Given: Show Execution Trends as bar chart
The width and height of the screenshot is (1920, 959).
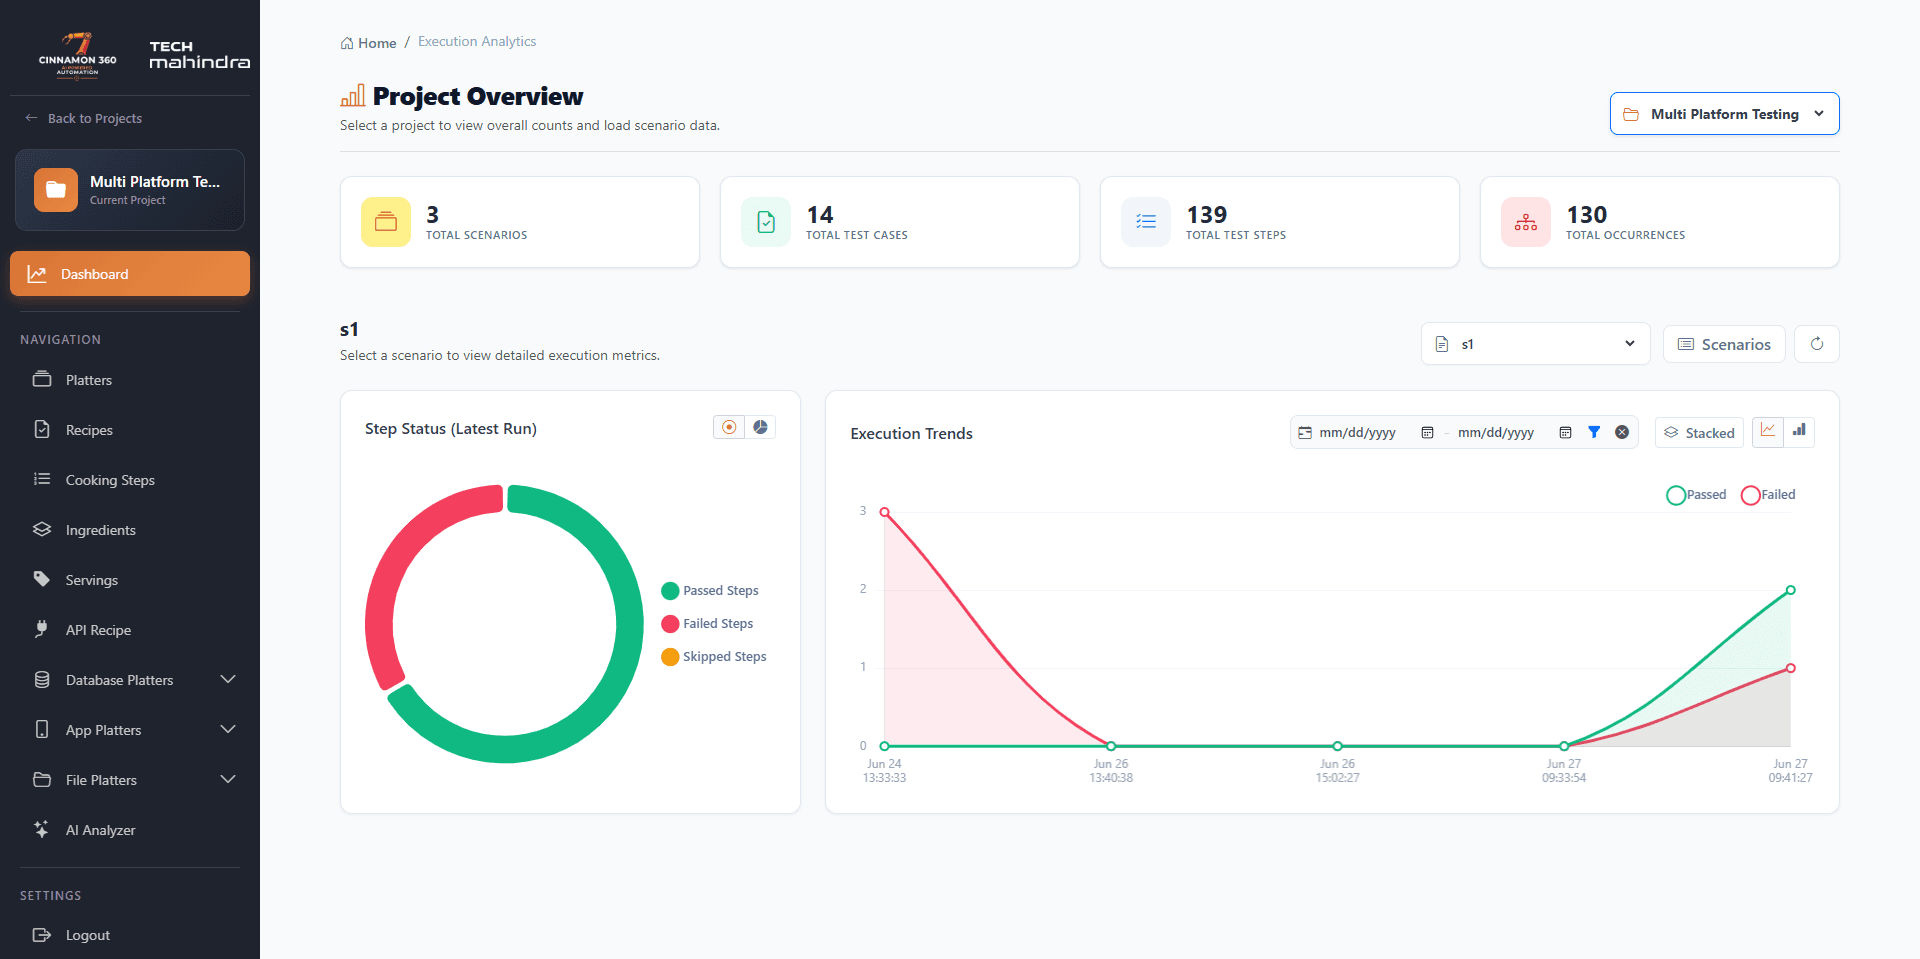Looking at the screenshot, I should (1799, 431).
